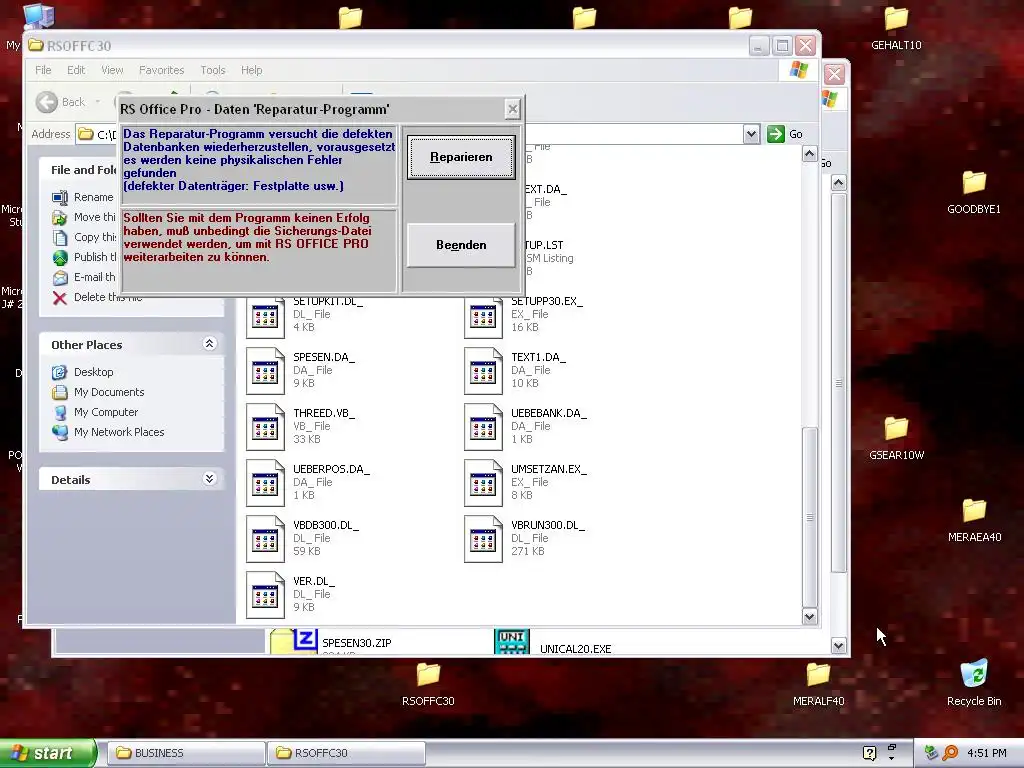Open Desktop in Other Places

(93, 372)
